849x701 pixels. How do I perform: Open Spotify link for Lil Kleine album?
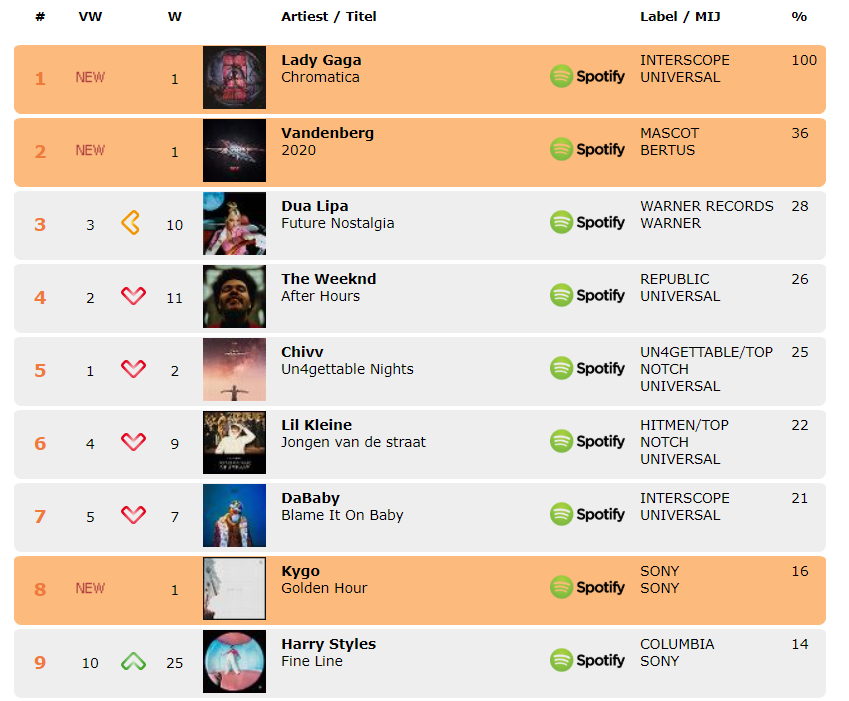pos(587,442)
